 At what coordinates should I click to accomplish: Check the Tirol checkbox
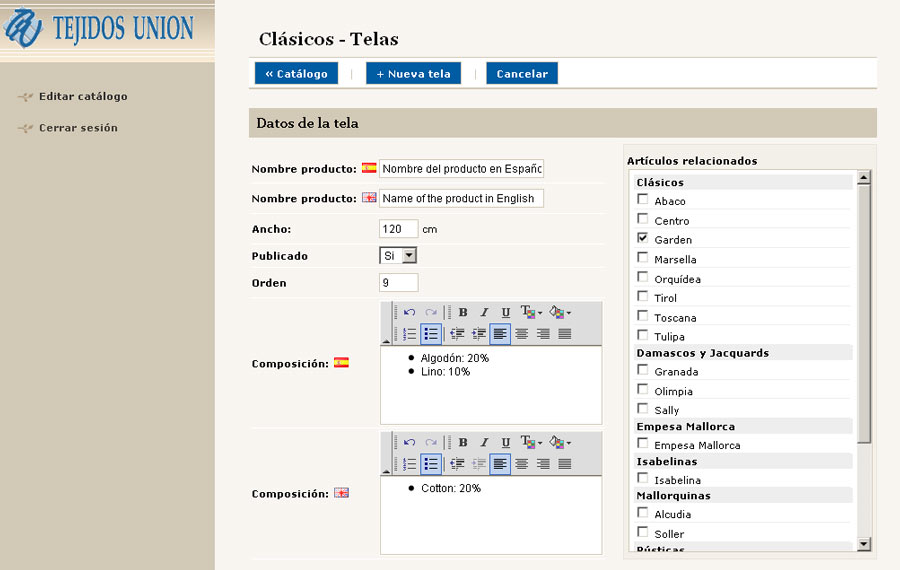643,296
